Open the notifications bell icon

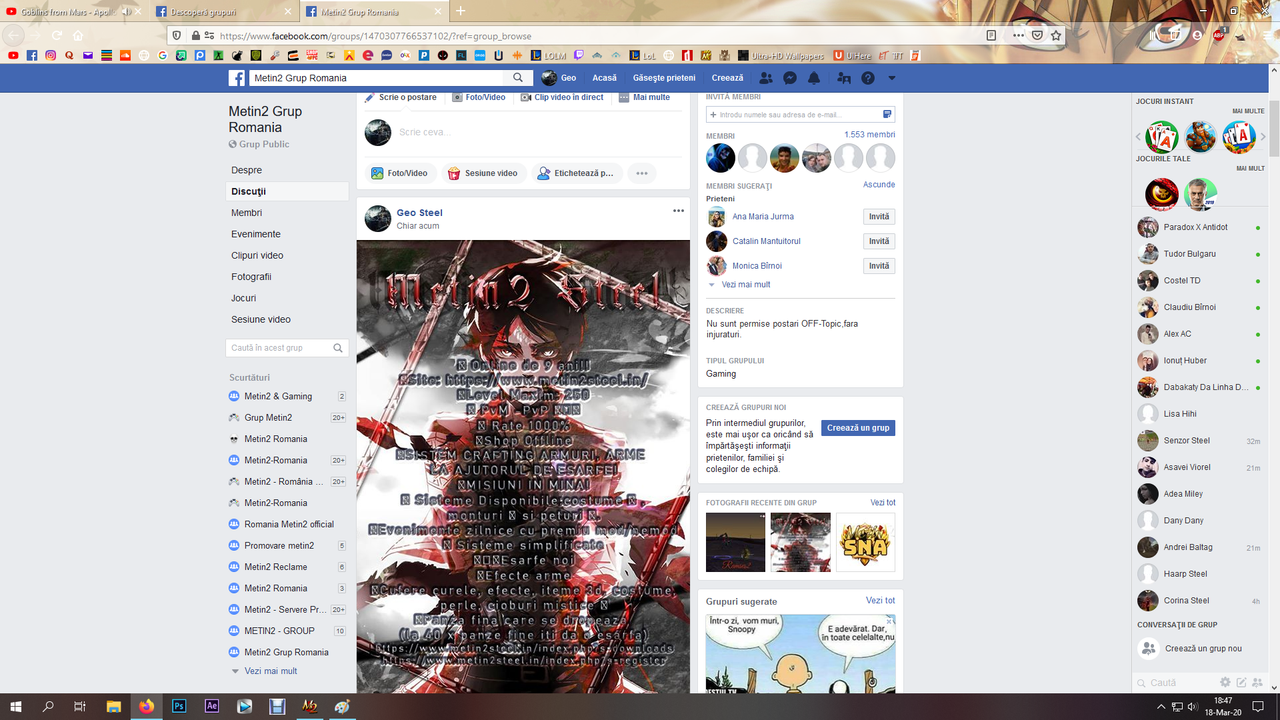point(814,78)
